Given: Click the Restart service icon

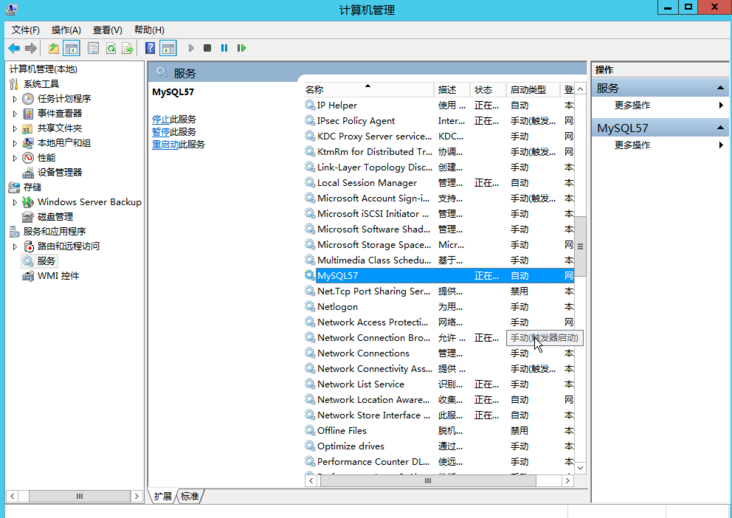Looking at the screenshot, I should point(241,48).
